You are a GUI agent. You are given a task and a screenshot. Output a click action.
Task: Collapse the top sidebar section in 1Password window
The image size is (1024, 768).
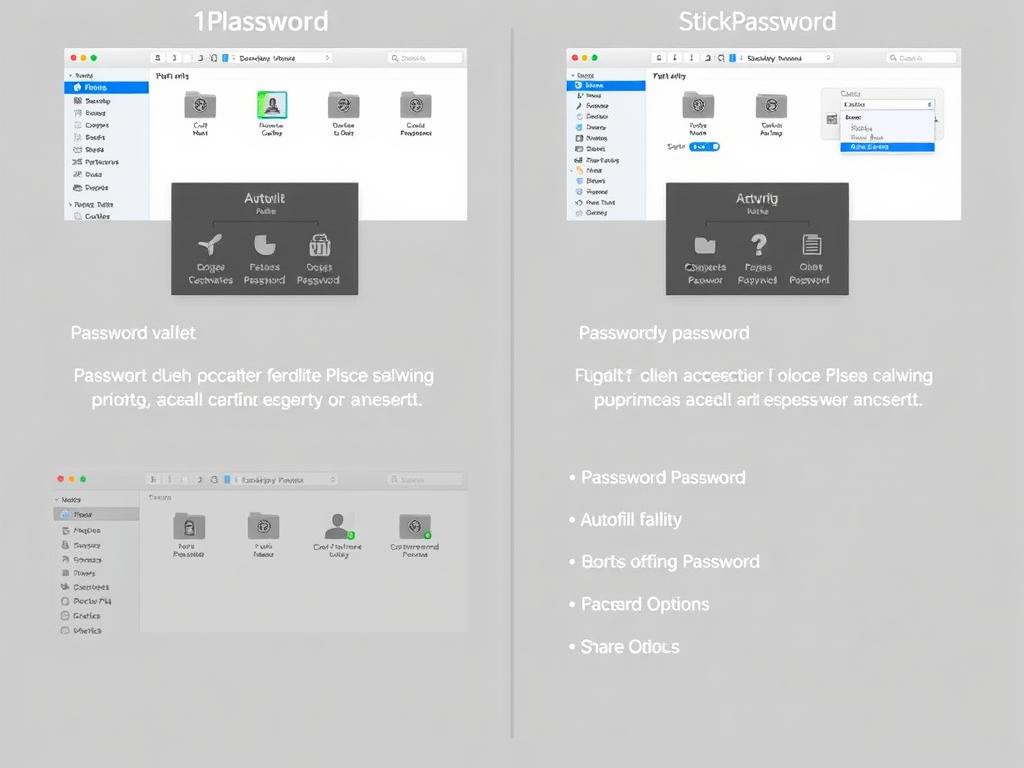(x=71, y=76)
